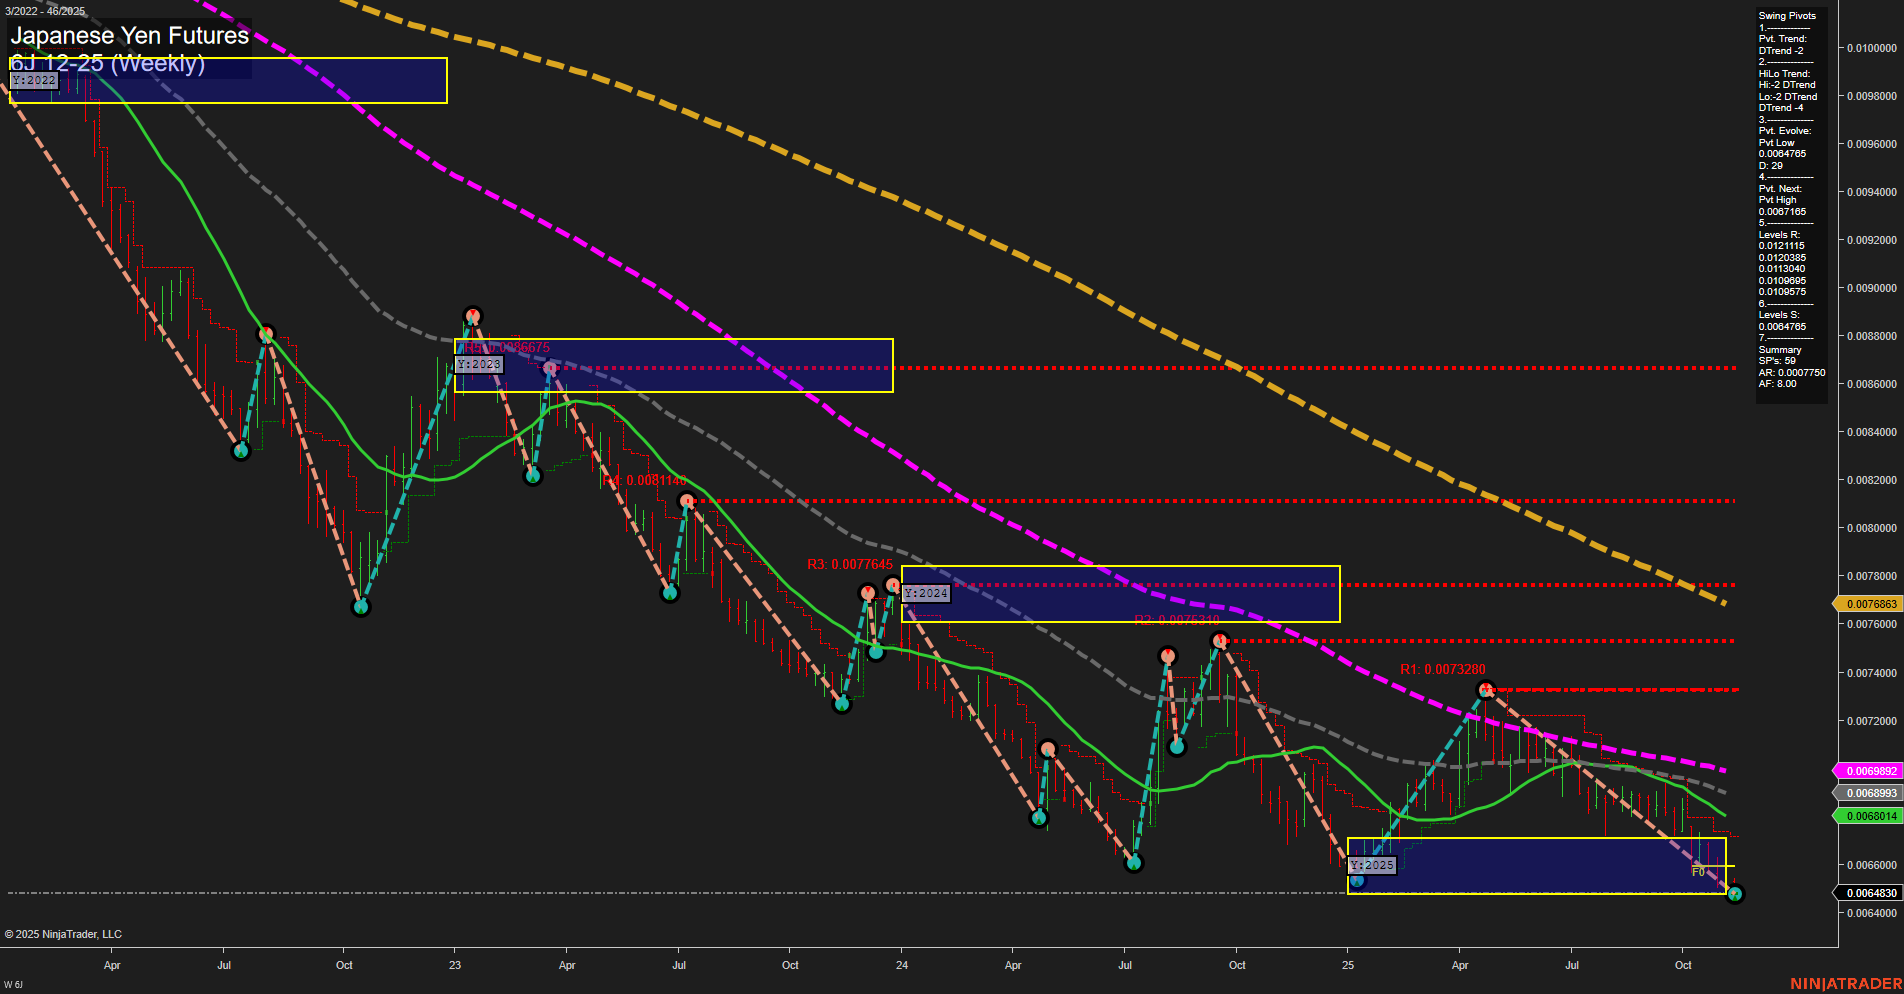Expand the Swing Pivots summary panel
Screen dimensions: 1904x994
pyautogui.click(x=1788, y=15)
